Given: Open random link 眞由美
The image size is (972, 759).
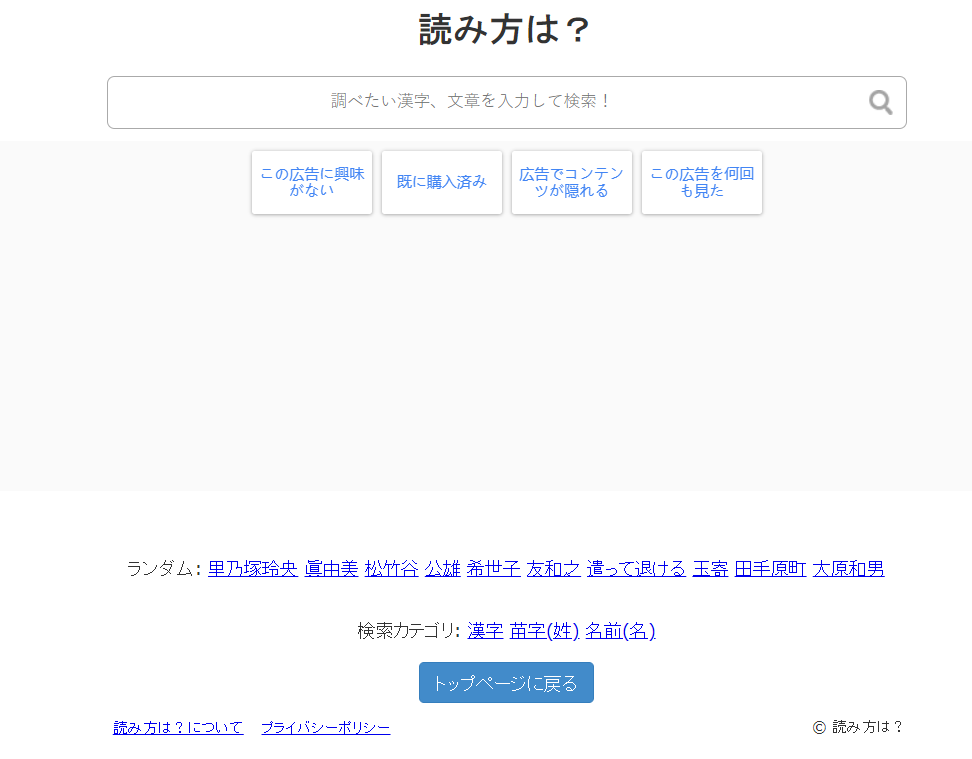Looking at the screenshot, I should 331,569.
